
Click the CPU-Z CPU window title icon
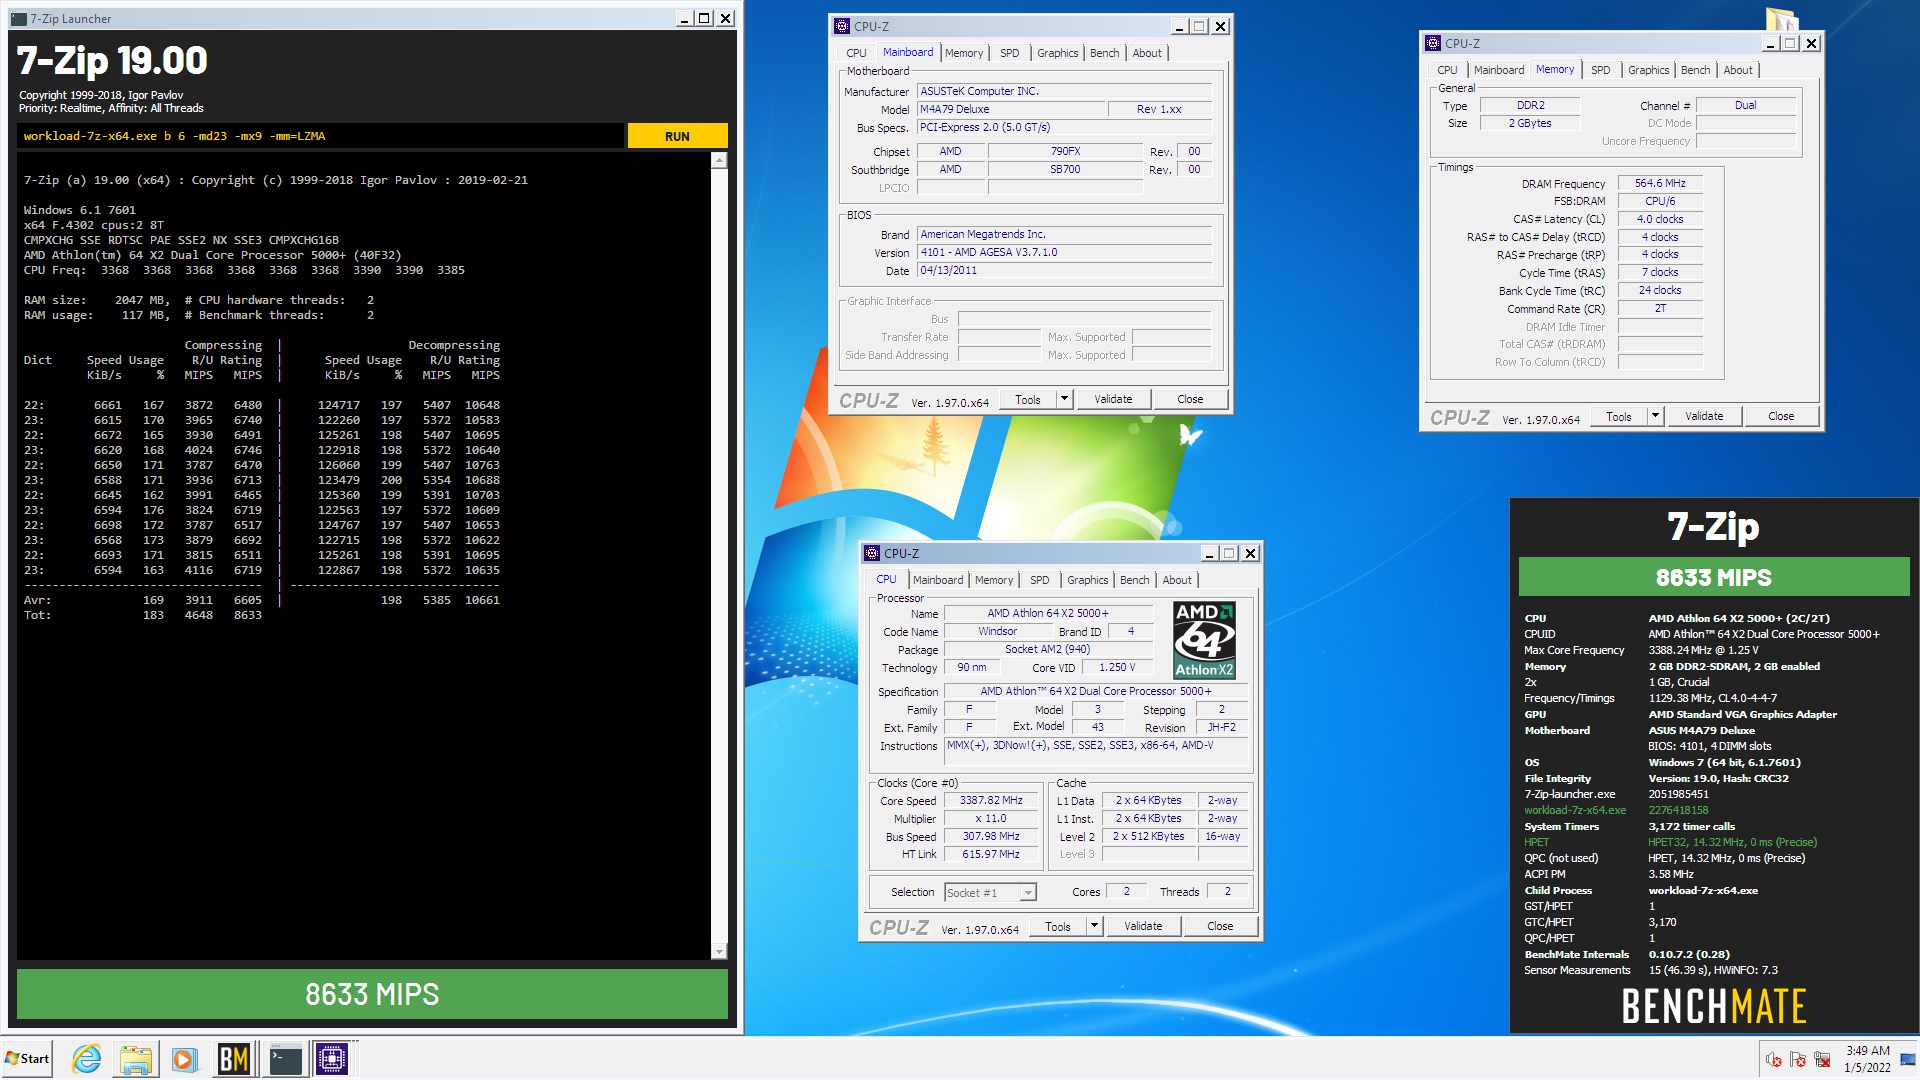point(872,554)
